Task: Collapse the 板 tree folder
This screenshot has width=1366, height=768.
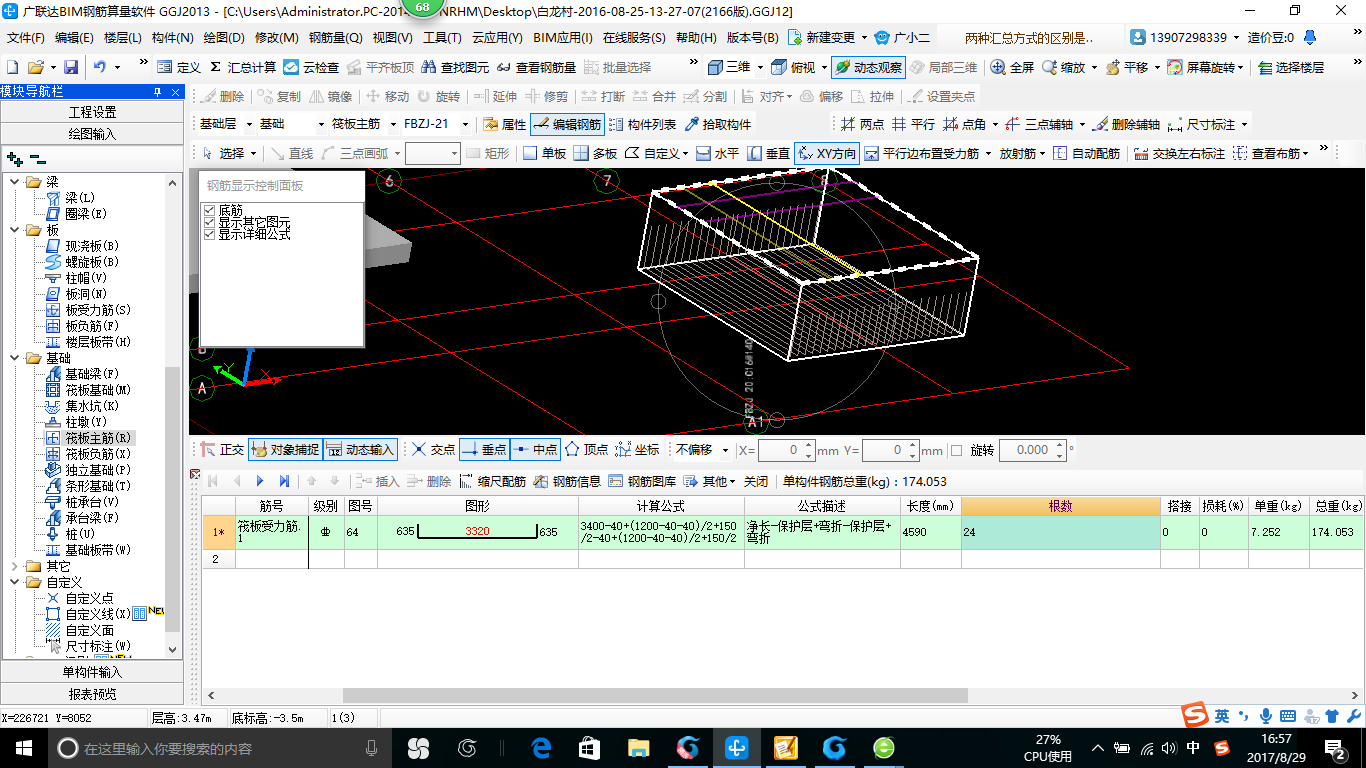Action: [x=16, y=230]
